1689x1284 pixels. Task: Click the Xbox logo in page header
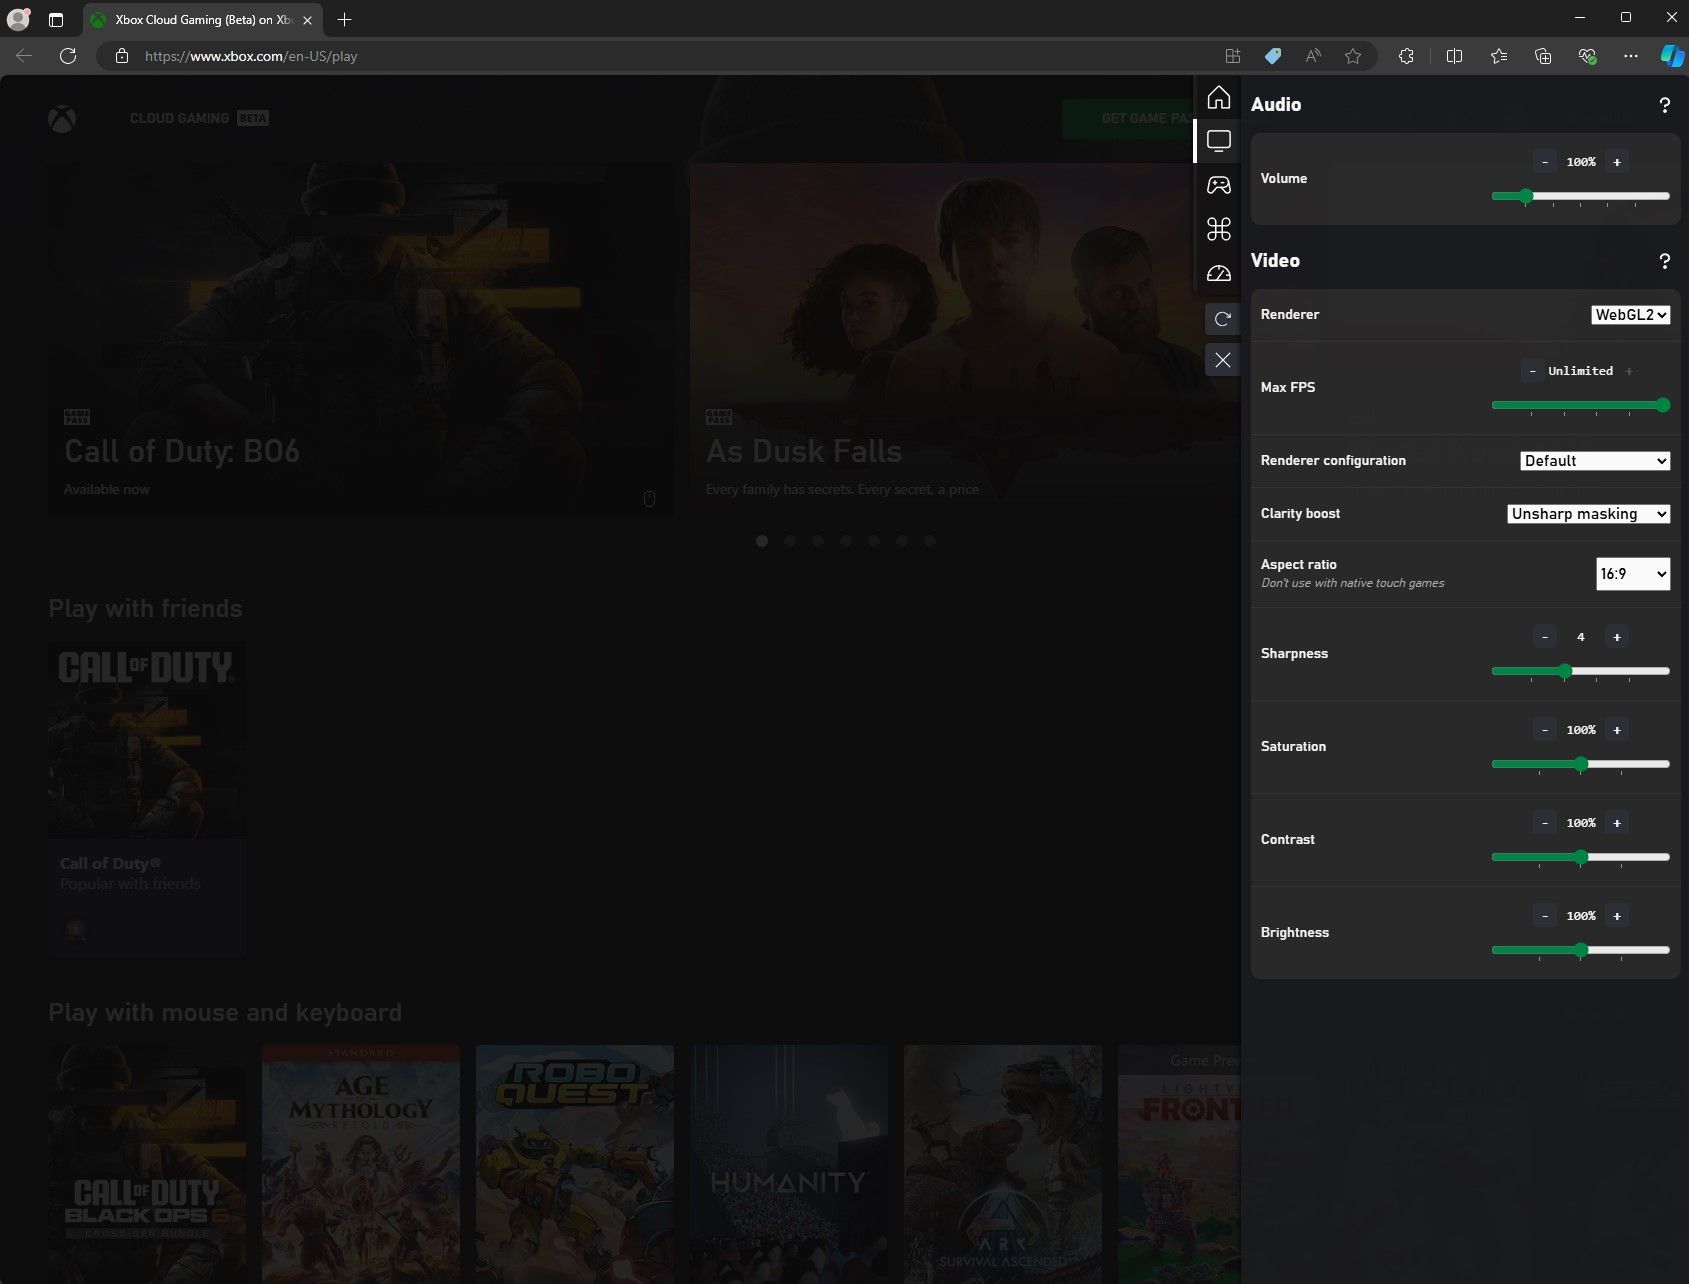pyautogui.click(x=62, y=119)
